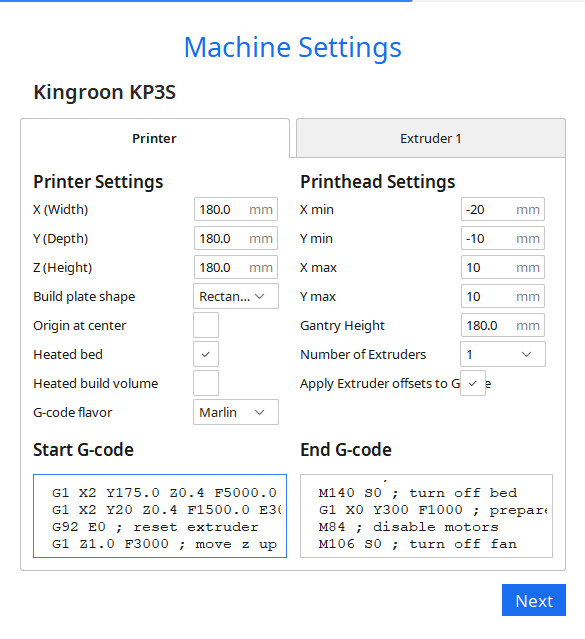Click the 'M106 S0 ; turn off fan' line
Viewport: 585px width, 639px height.
click(417, 544)
